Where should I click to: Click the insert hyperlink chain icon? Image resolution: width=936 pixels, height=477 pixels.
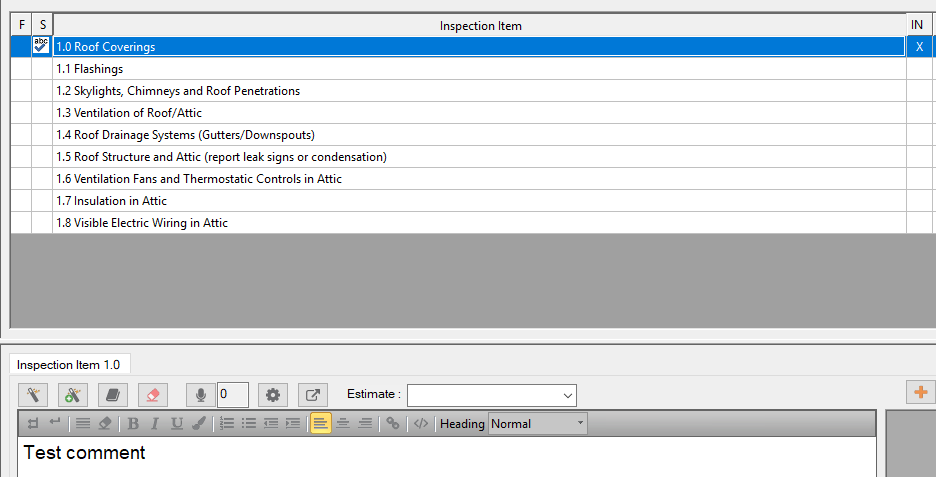393,424
